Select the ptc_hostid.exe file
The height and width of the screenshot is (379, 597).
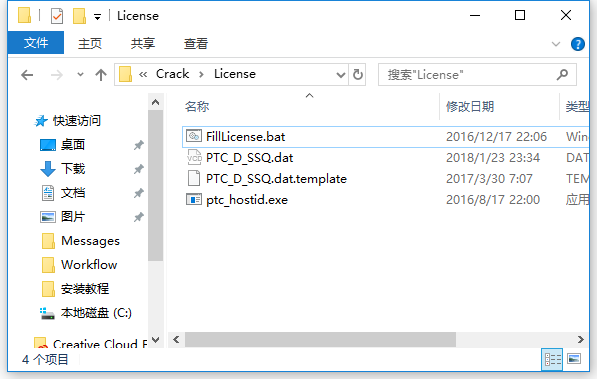click(x=247, y=200)
